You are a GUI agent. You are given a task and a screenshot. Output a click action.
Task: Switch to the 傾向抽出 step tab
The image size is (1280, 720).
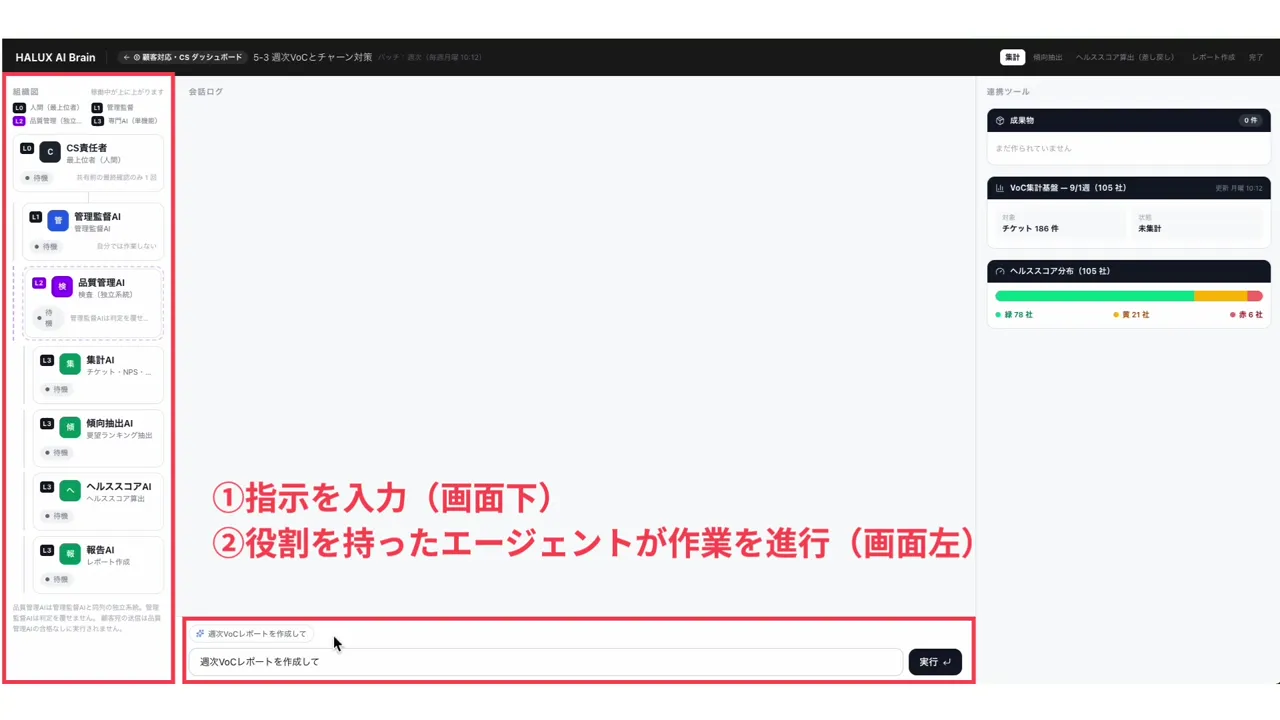[1047, 58]
